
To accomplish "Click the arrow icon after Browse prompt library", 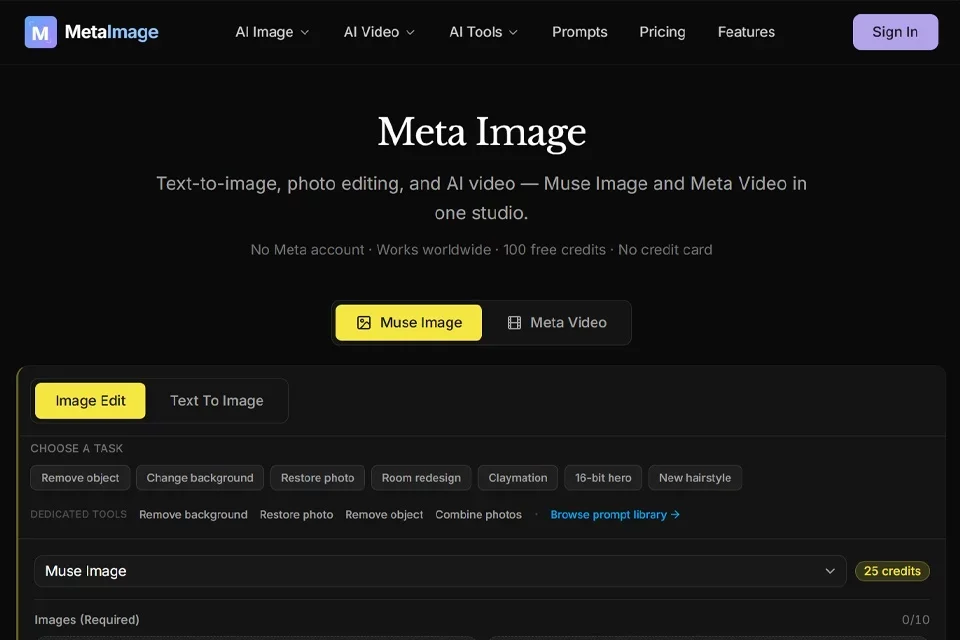I will coord(675,514).
